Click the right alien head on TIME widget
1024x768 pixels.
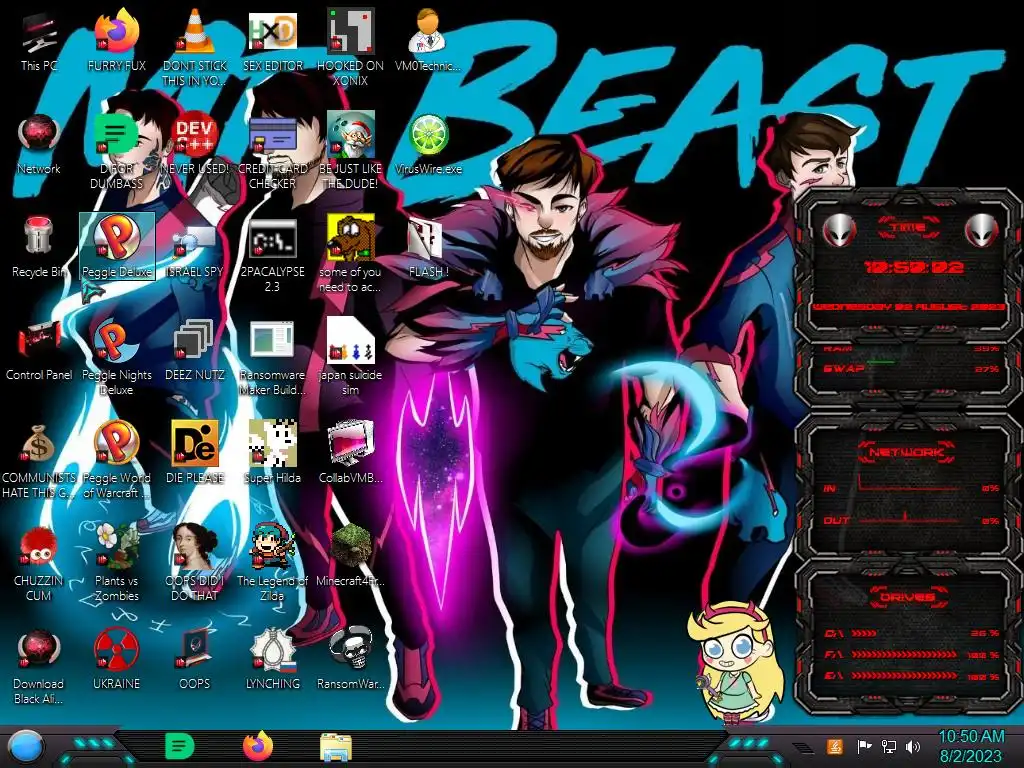pyautogui.click(x=982, y=230)
